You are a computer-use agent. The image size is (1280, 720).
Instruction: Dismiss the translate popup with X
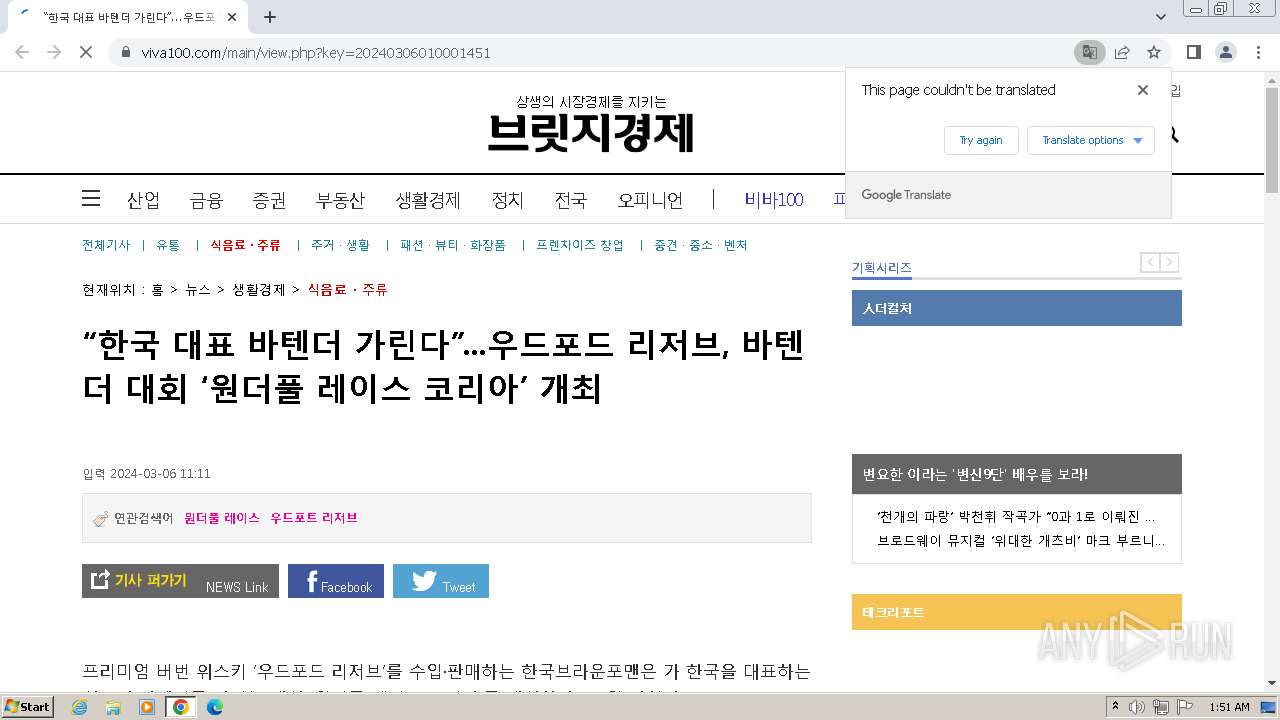click(x=1143, y=90)
